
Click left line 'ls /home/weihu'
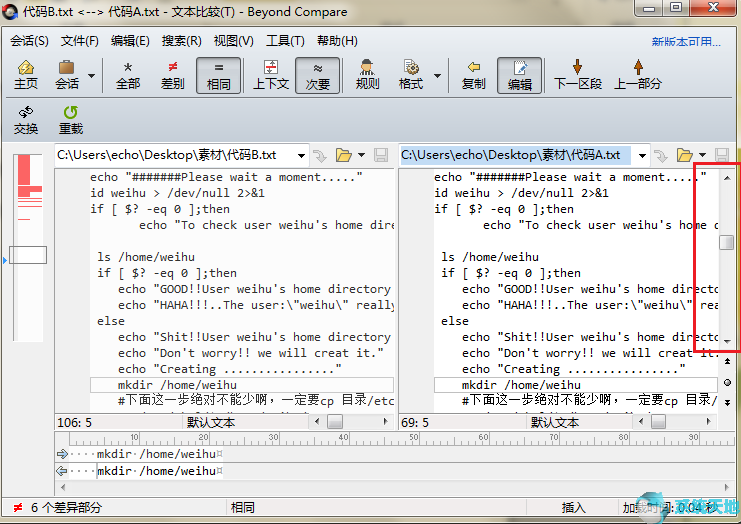146,257
